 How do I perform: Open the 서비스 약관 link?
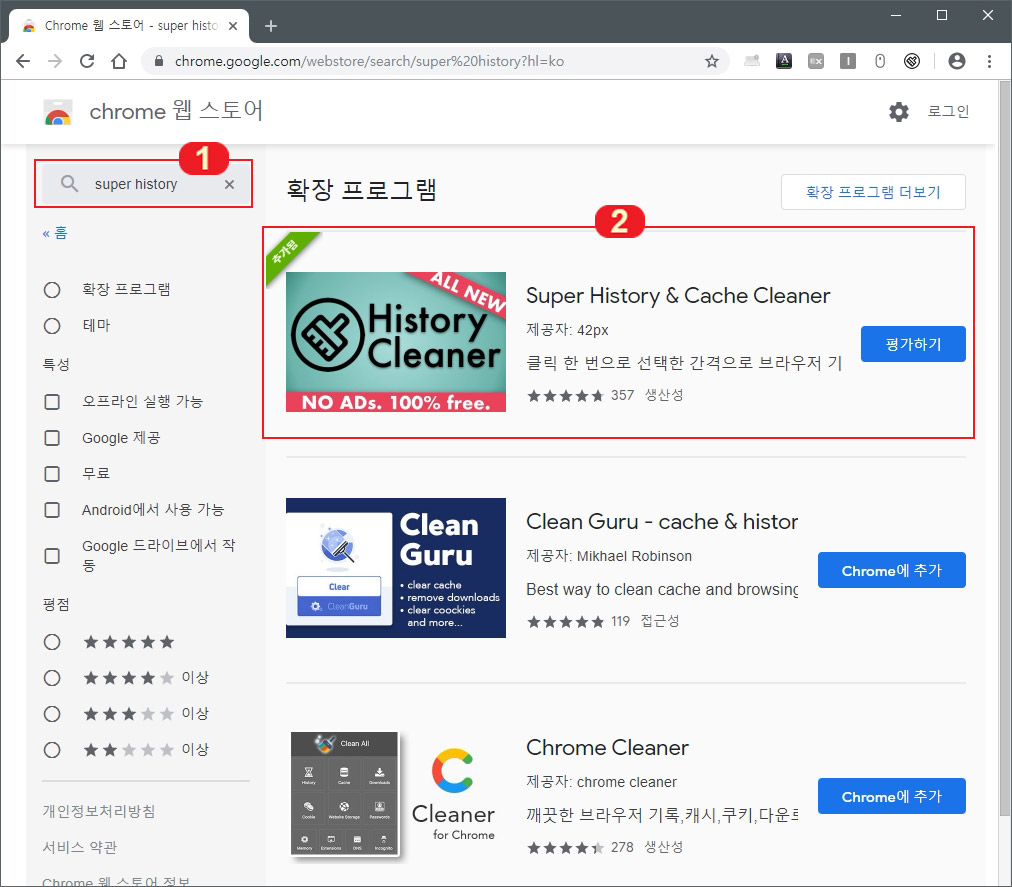point(80,848)
